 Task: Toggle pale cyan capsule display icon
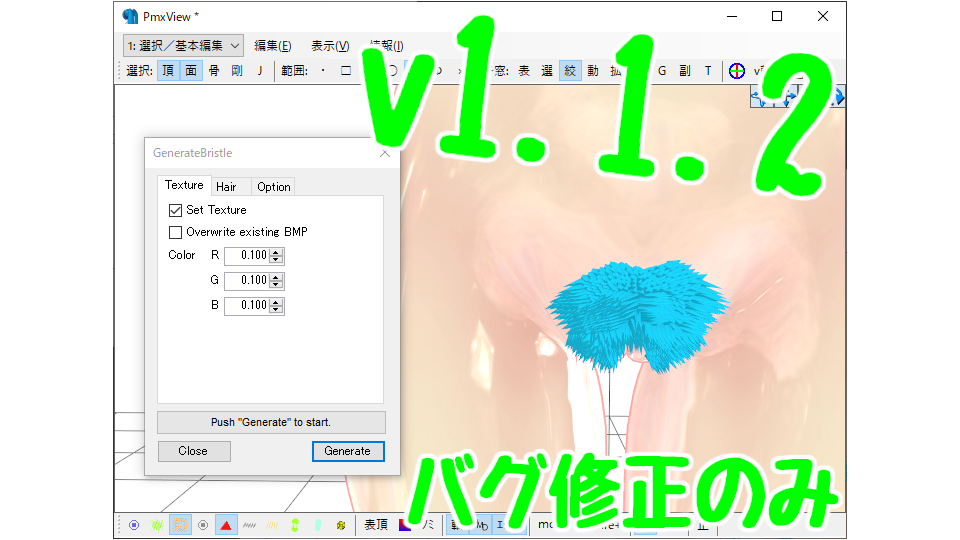click(318, 525)
